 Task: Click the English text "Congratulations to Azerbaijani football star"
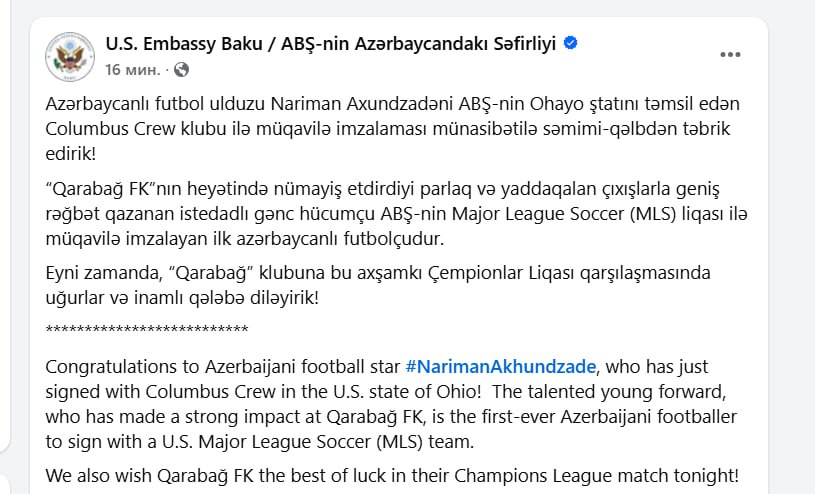[224, 367]
